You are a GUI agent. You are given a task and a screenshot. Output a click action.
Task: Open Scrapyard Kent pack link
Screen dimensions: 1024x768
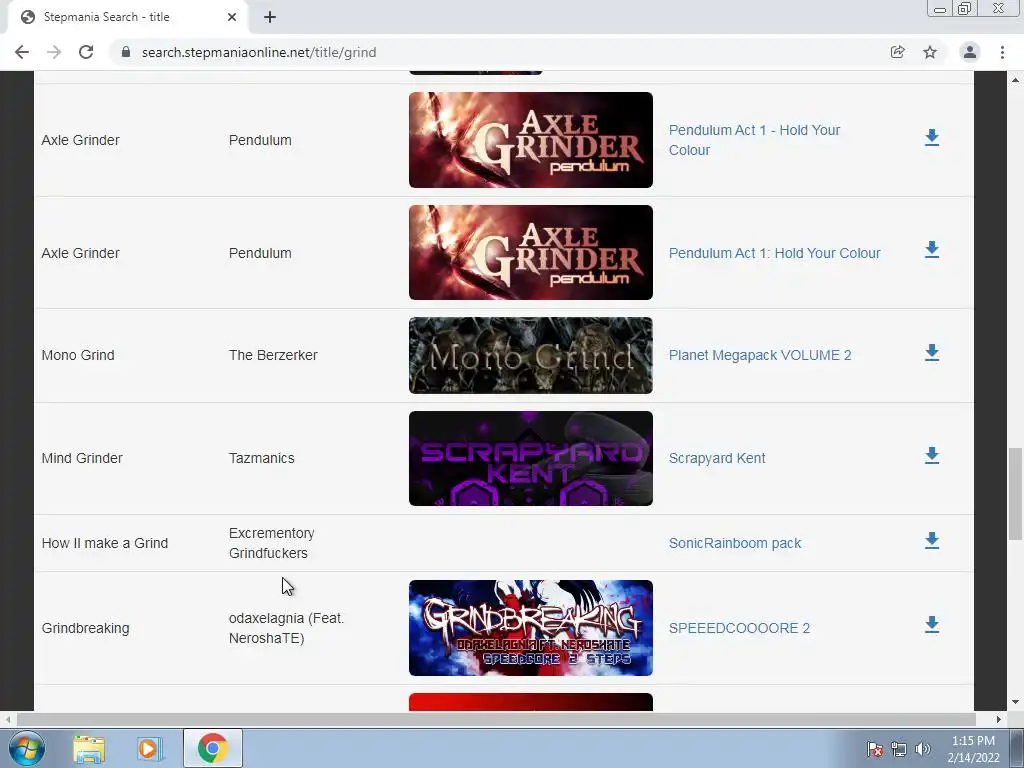[717, 458]
